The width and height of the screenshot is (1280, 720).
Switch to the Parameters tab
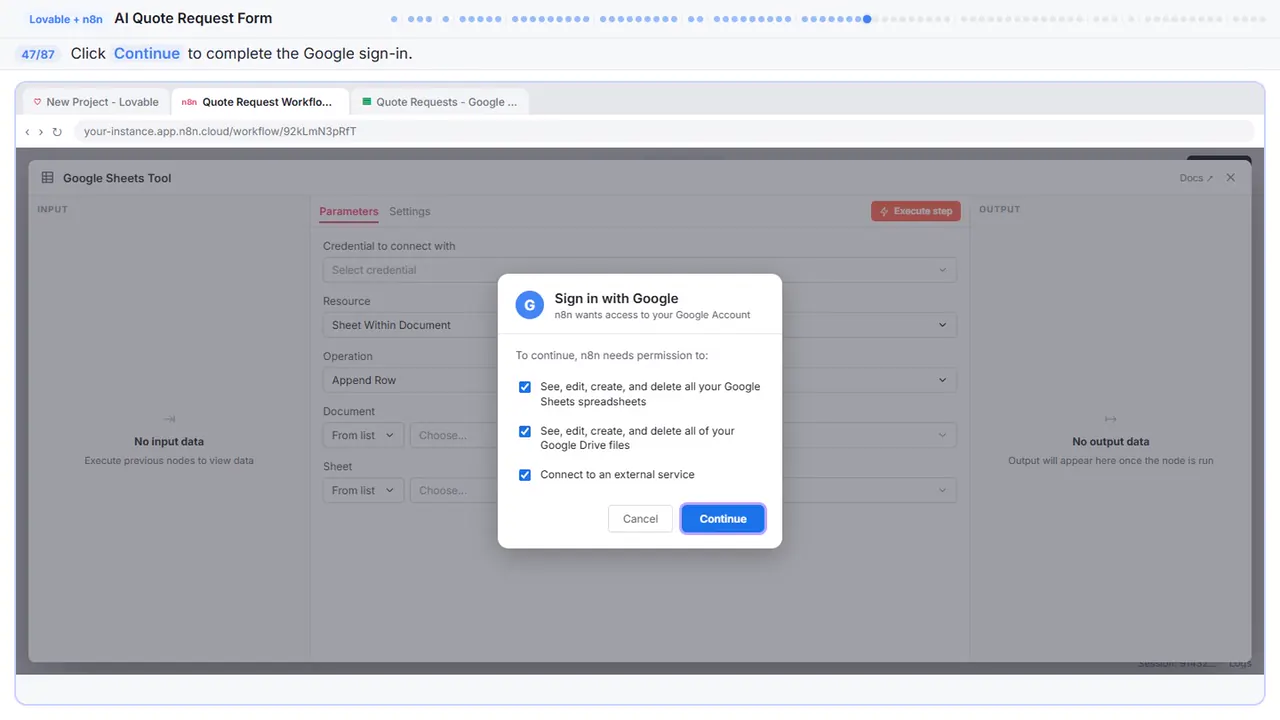click(349, 211)
